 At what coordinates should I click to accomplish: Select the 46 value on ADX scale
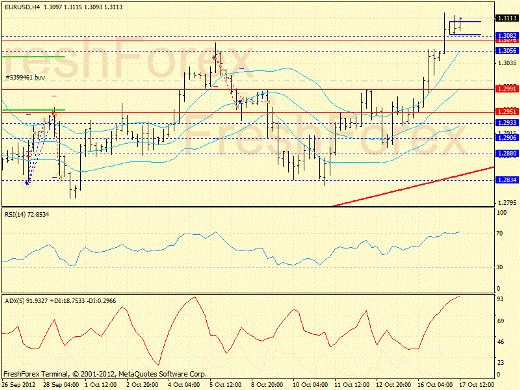coord(500,342)
